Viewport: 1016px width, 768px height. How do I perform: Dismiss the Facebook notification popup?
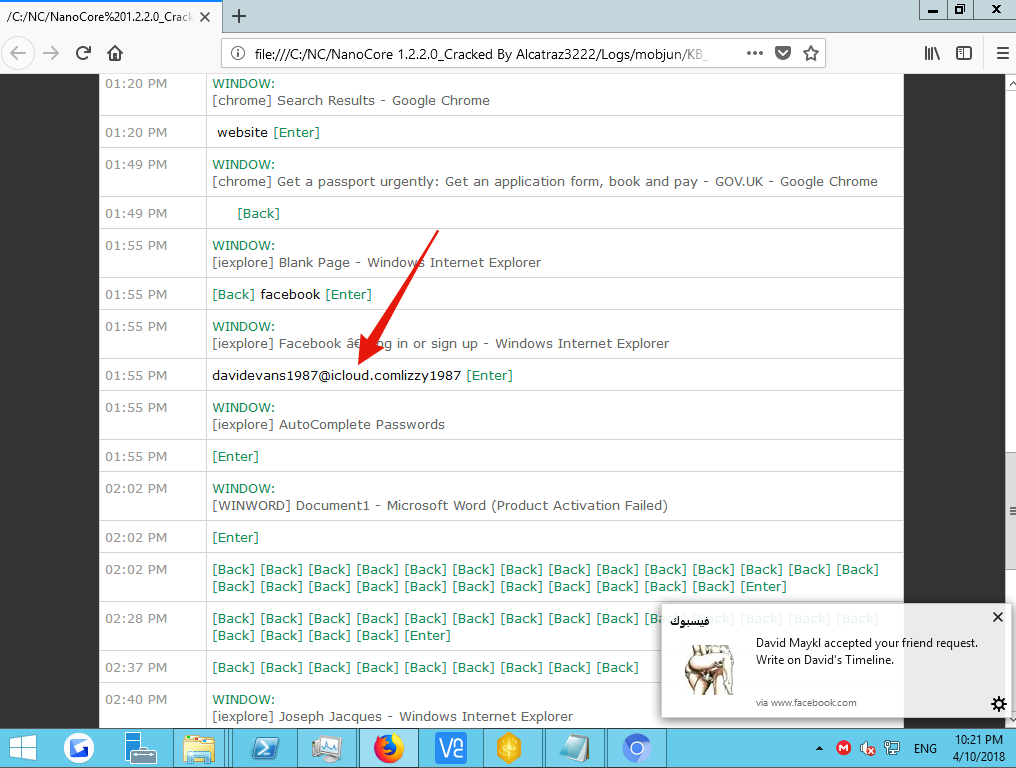pyautogui.click(x=998, y=617)
